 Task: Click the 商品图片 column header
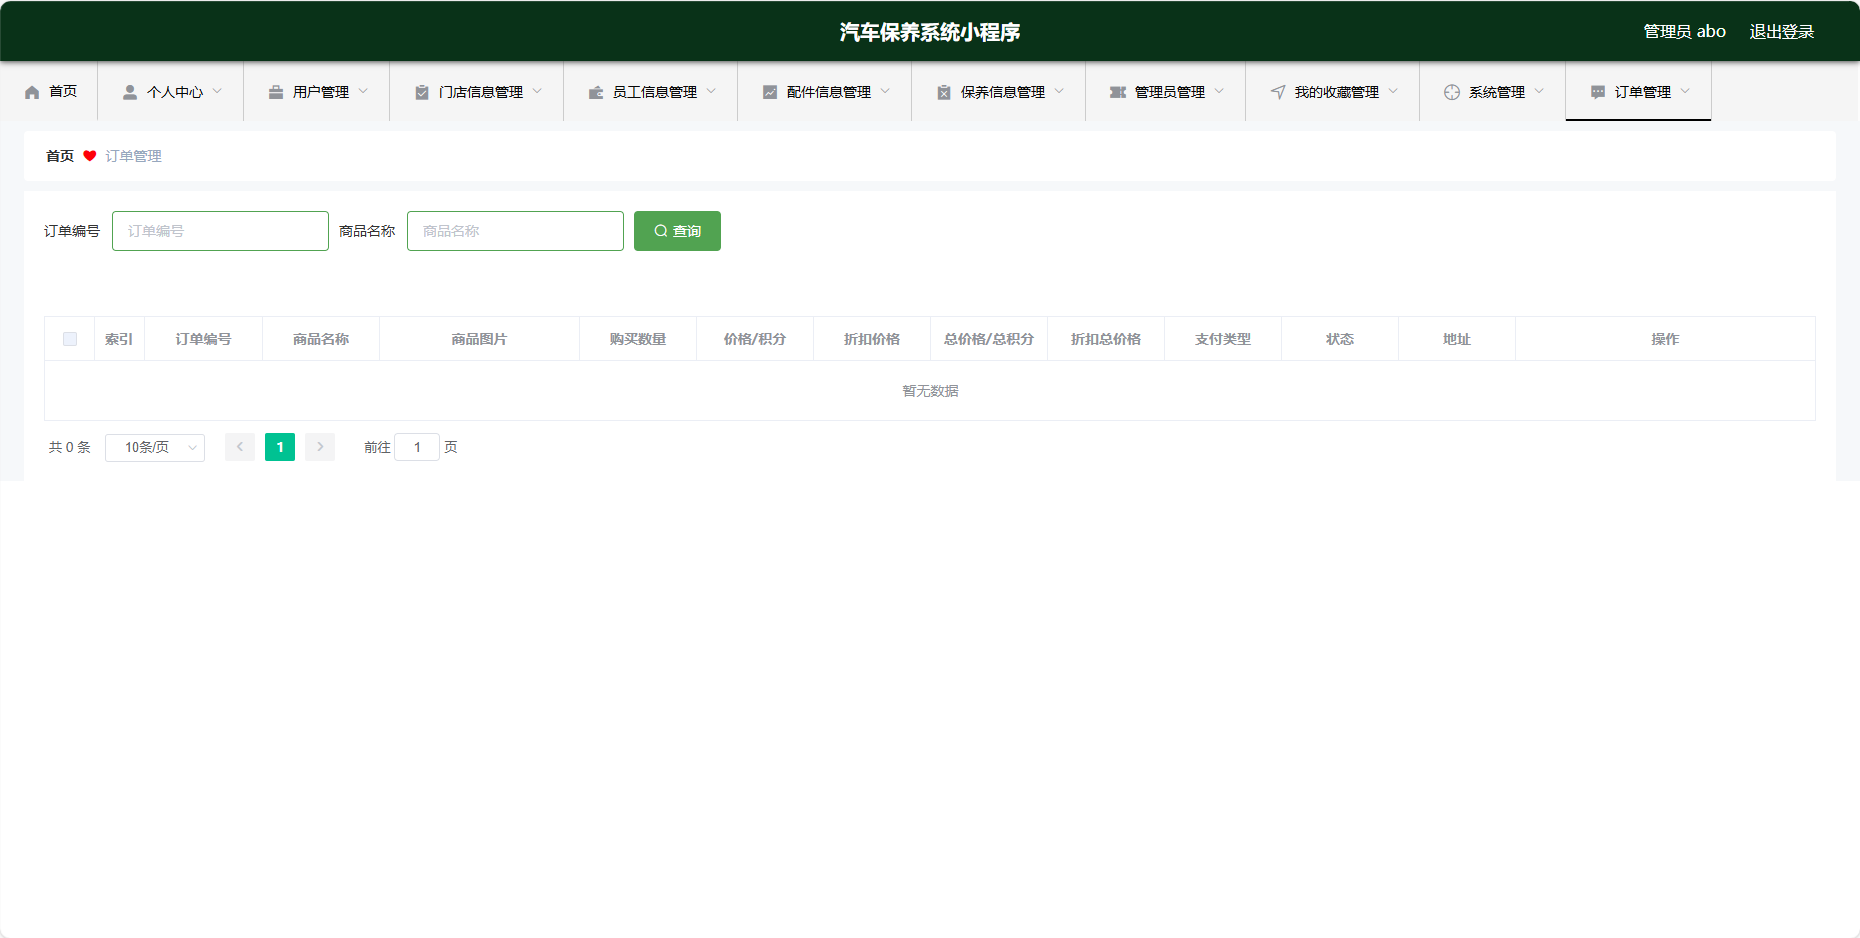[479, 339]
